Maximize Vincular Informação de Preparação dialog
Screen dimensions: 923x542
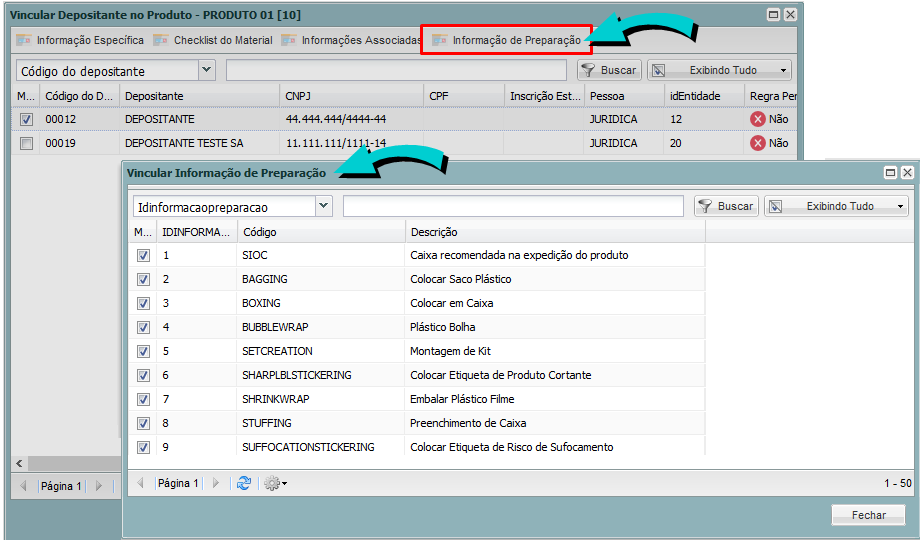(x=891, y=172)
